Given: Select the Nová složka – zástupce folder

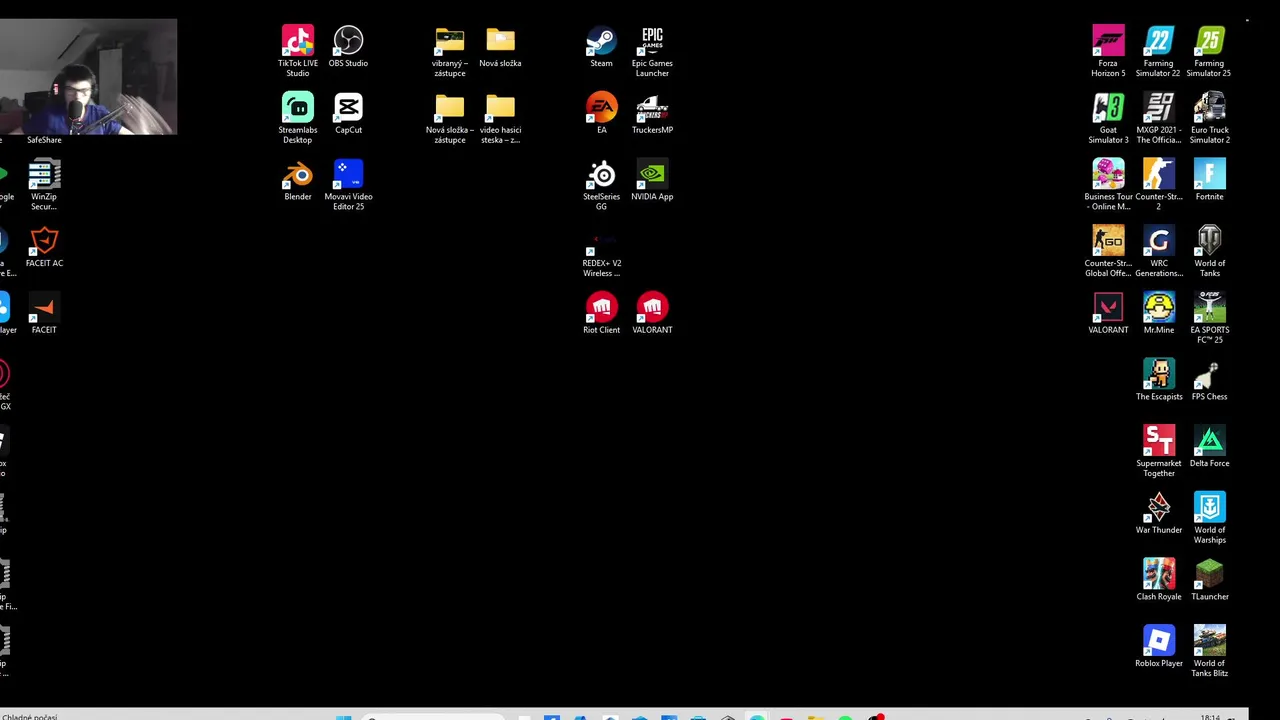Looking at the screenshot, I should coord(450,108).
